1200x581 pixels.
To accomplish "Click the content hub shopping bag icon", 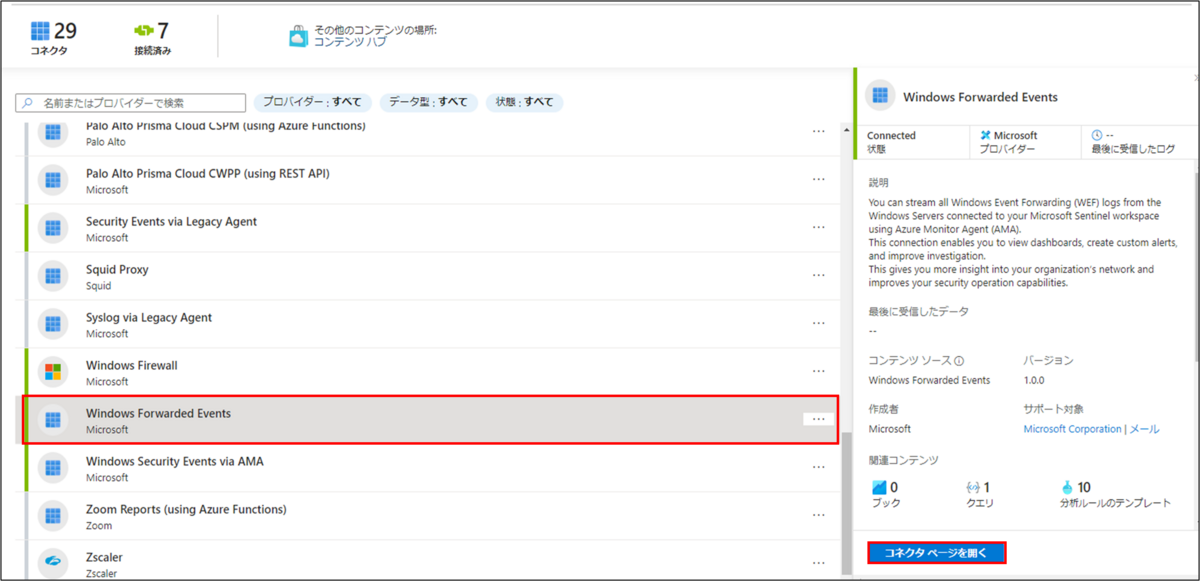I will coord(299,36).
